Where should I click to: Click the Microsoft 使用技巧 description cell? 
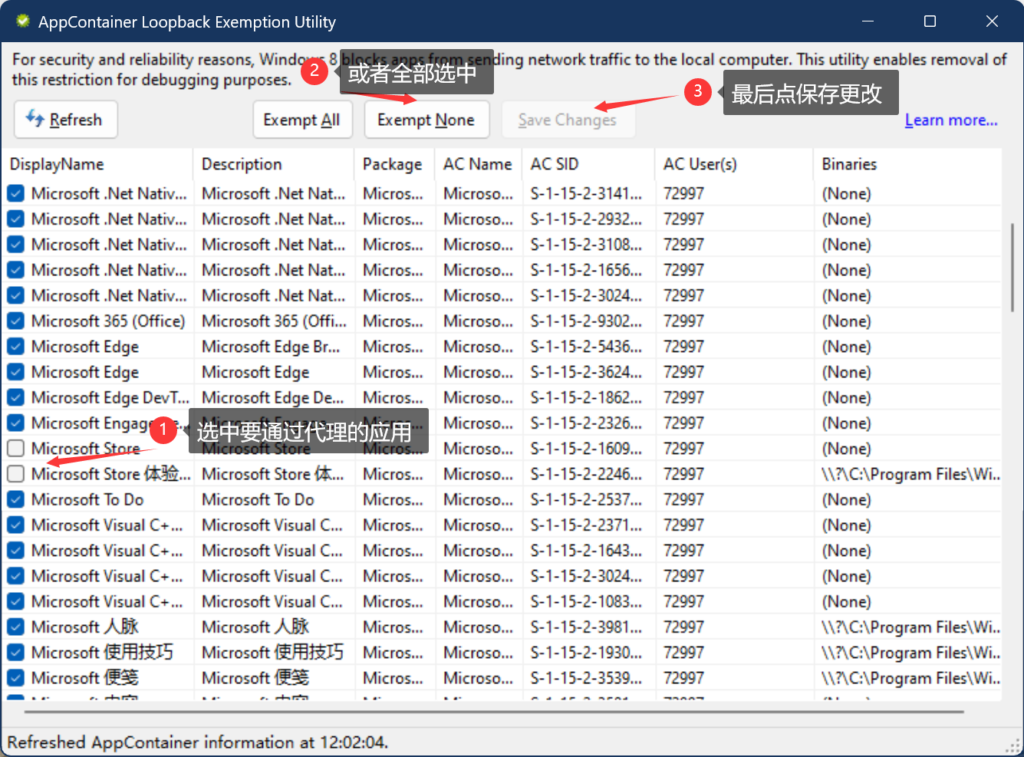[272, 652]
